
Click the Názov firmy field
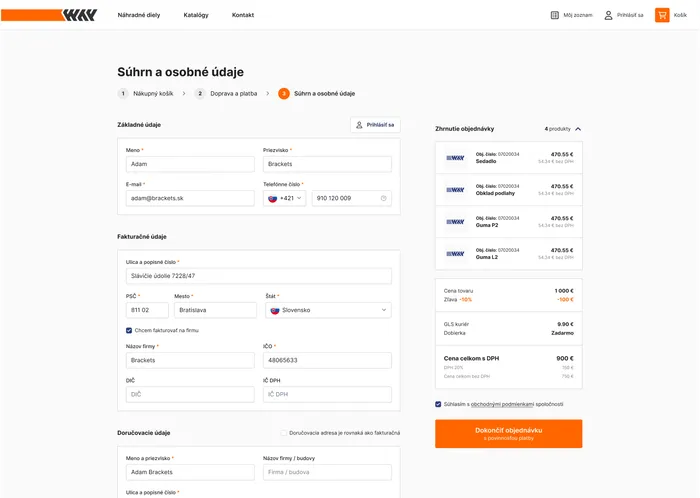(x=190, y=360)
